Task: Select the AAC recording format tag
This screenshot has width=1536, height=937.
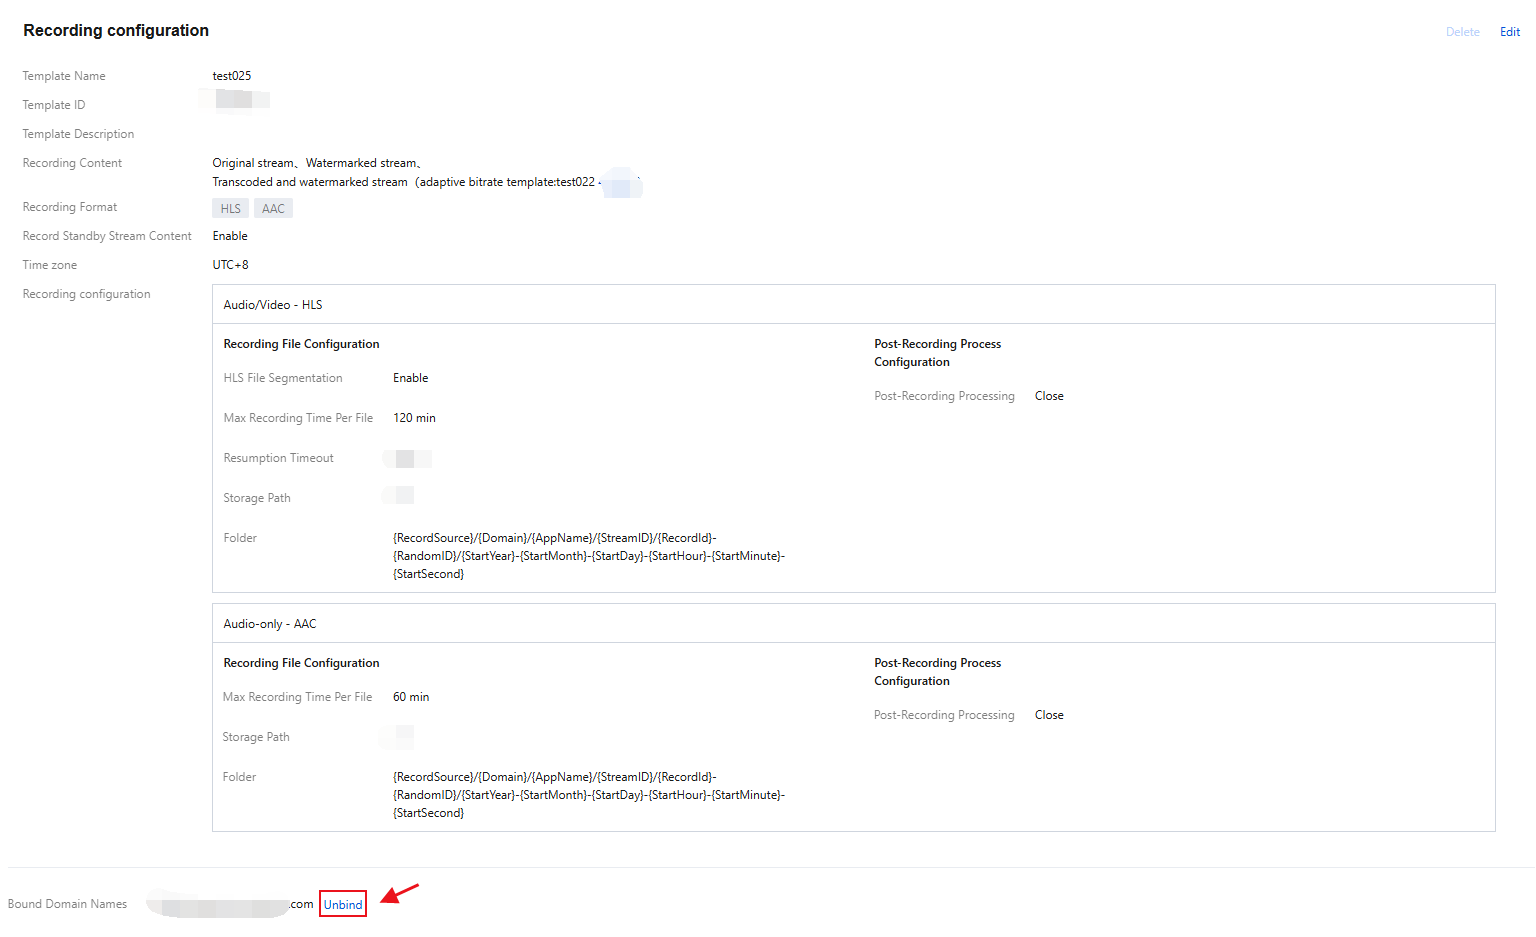Action: point(273,209)
